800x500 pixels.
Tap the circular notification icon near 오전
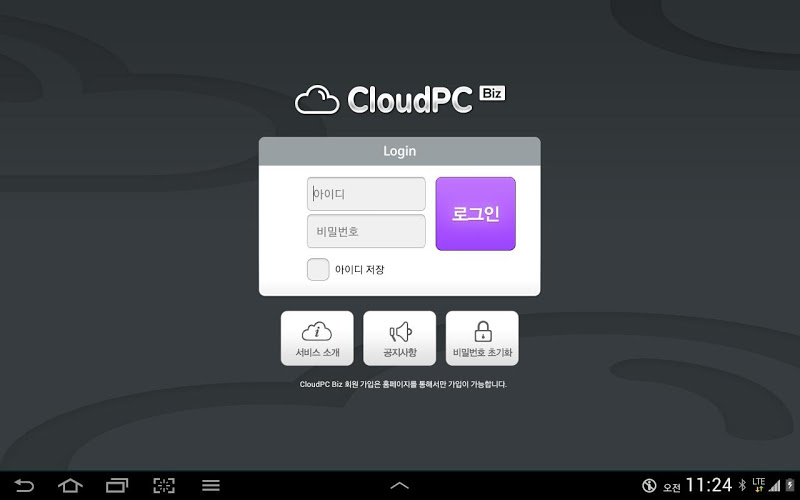click(648, 485)
